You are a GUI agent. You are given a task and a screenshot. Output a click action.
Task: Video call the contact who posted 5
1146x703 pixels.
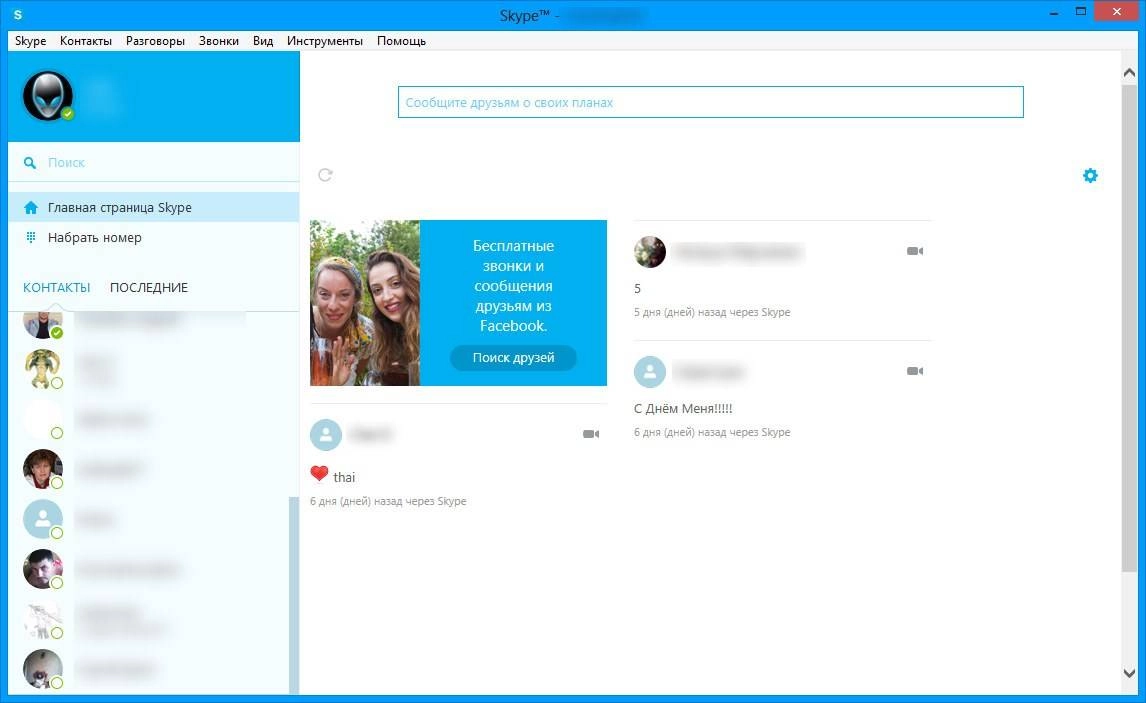[915, 251]
